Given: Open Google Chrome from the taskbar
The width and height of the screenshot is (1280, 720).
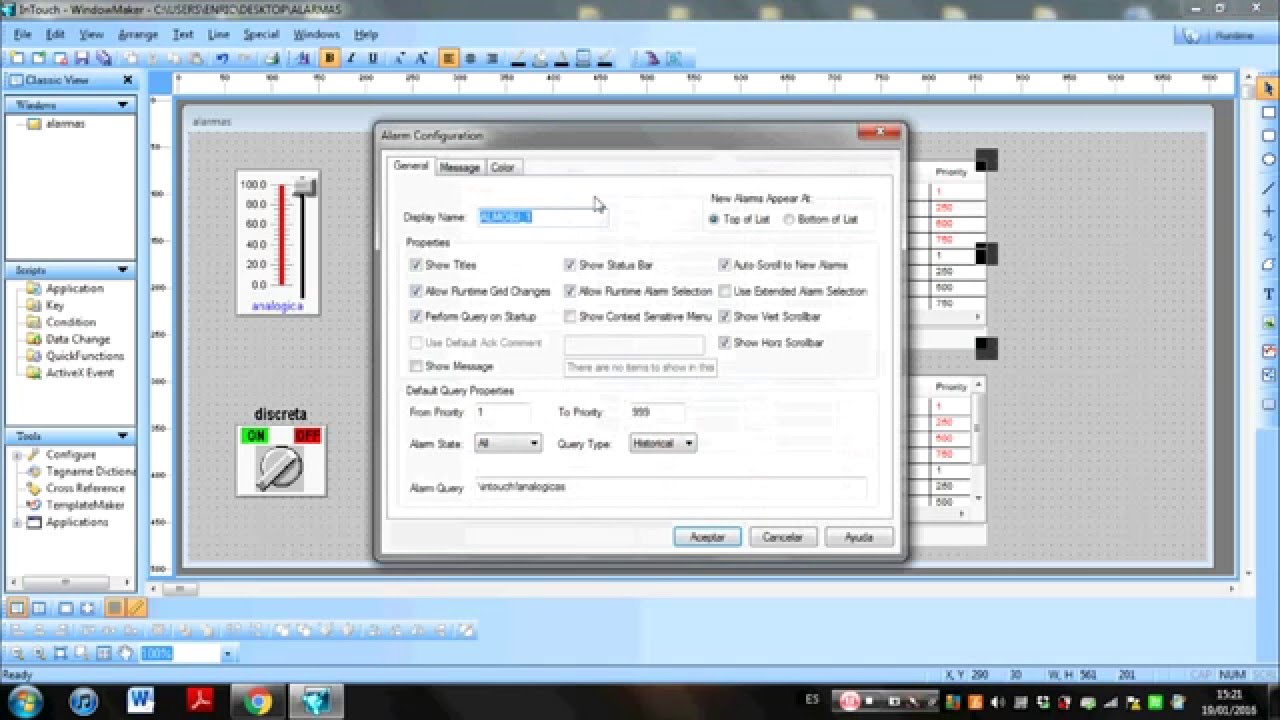Looking at the screenshot, I should pyautogui.click(x=258, y=702).
